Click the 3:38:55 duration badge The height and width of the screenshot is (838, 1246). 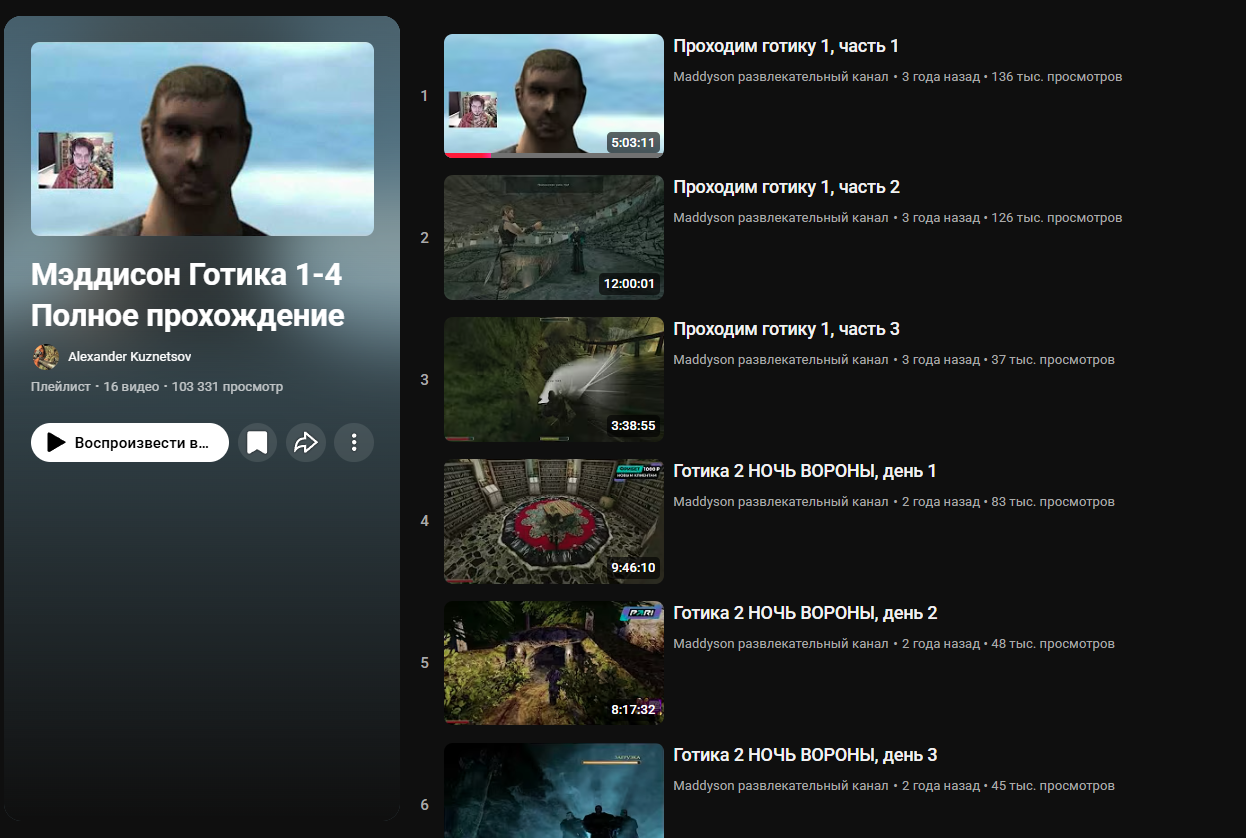[633, 426]
